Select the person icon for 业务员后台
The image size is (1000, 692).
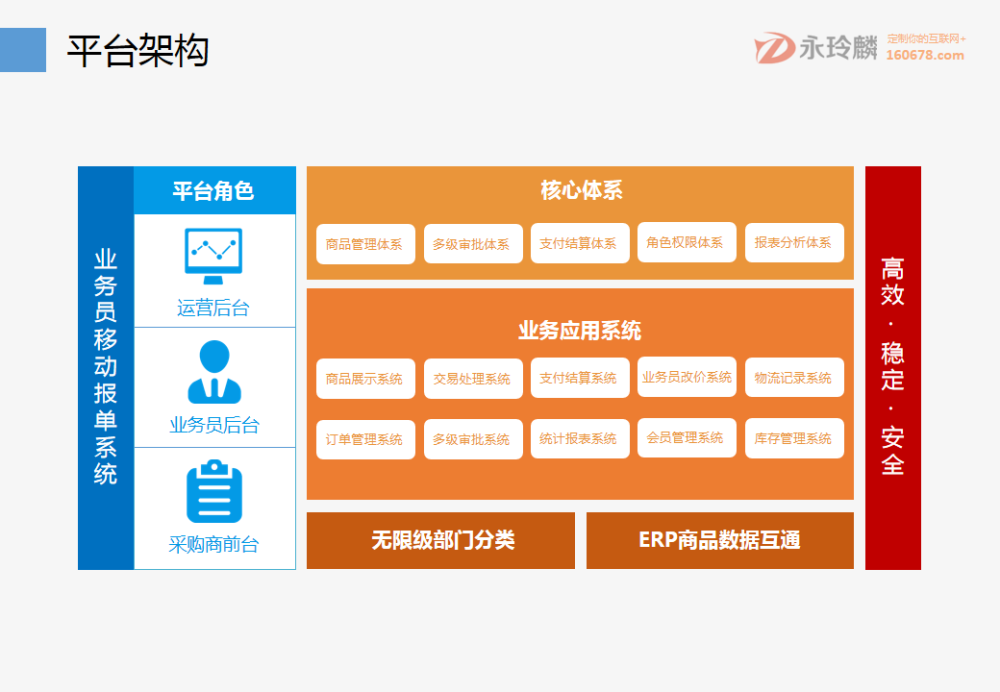pos(212,372)
